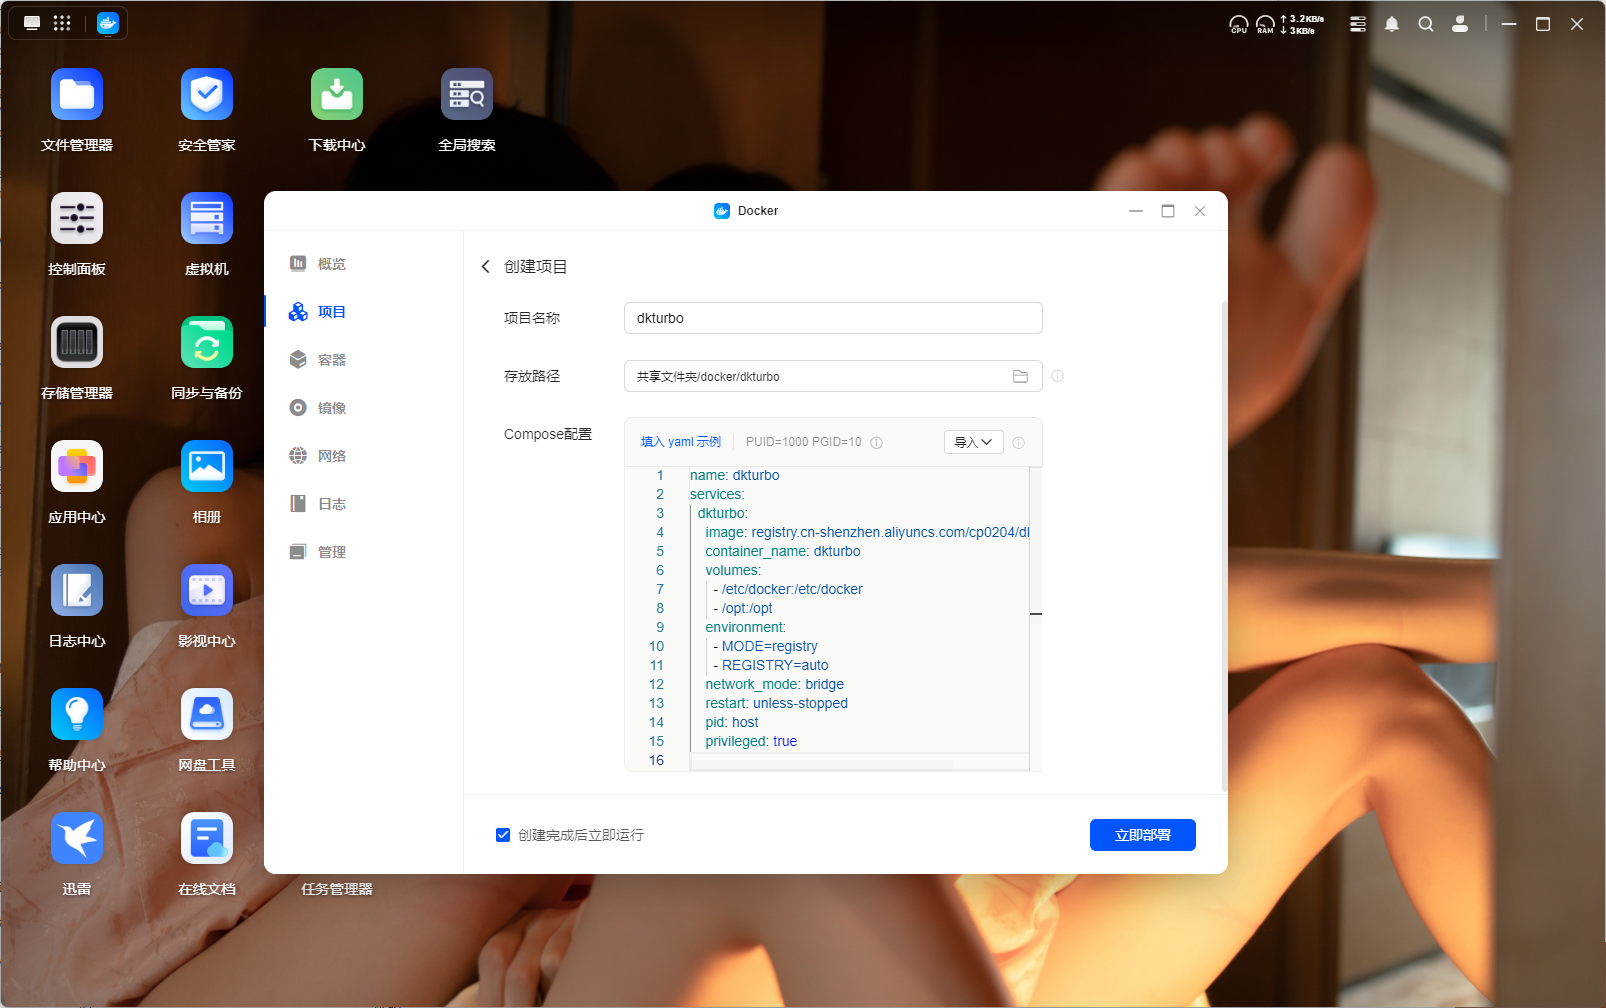
Task: Expand the 导入 dropdown
Action: [974, 442]
